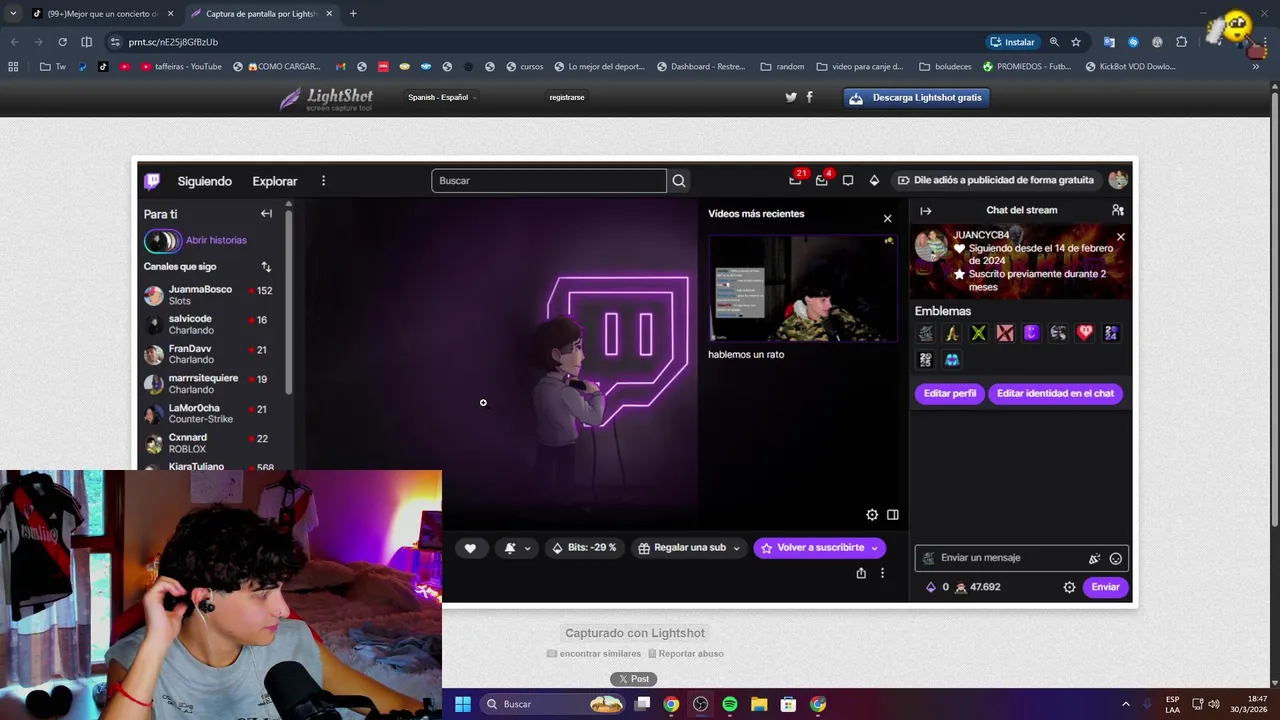Select the Captura de pantalla por Lightshot tab
1280x720 pixels.
(x=261, y=14)
